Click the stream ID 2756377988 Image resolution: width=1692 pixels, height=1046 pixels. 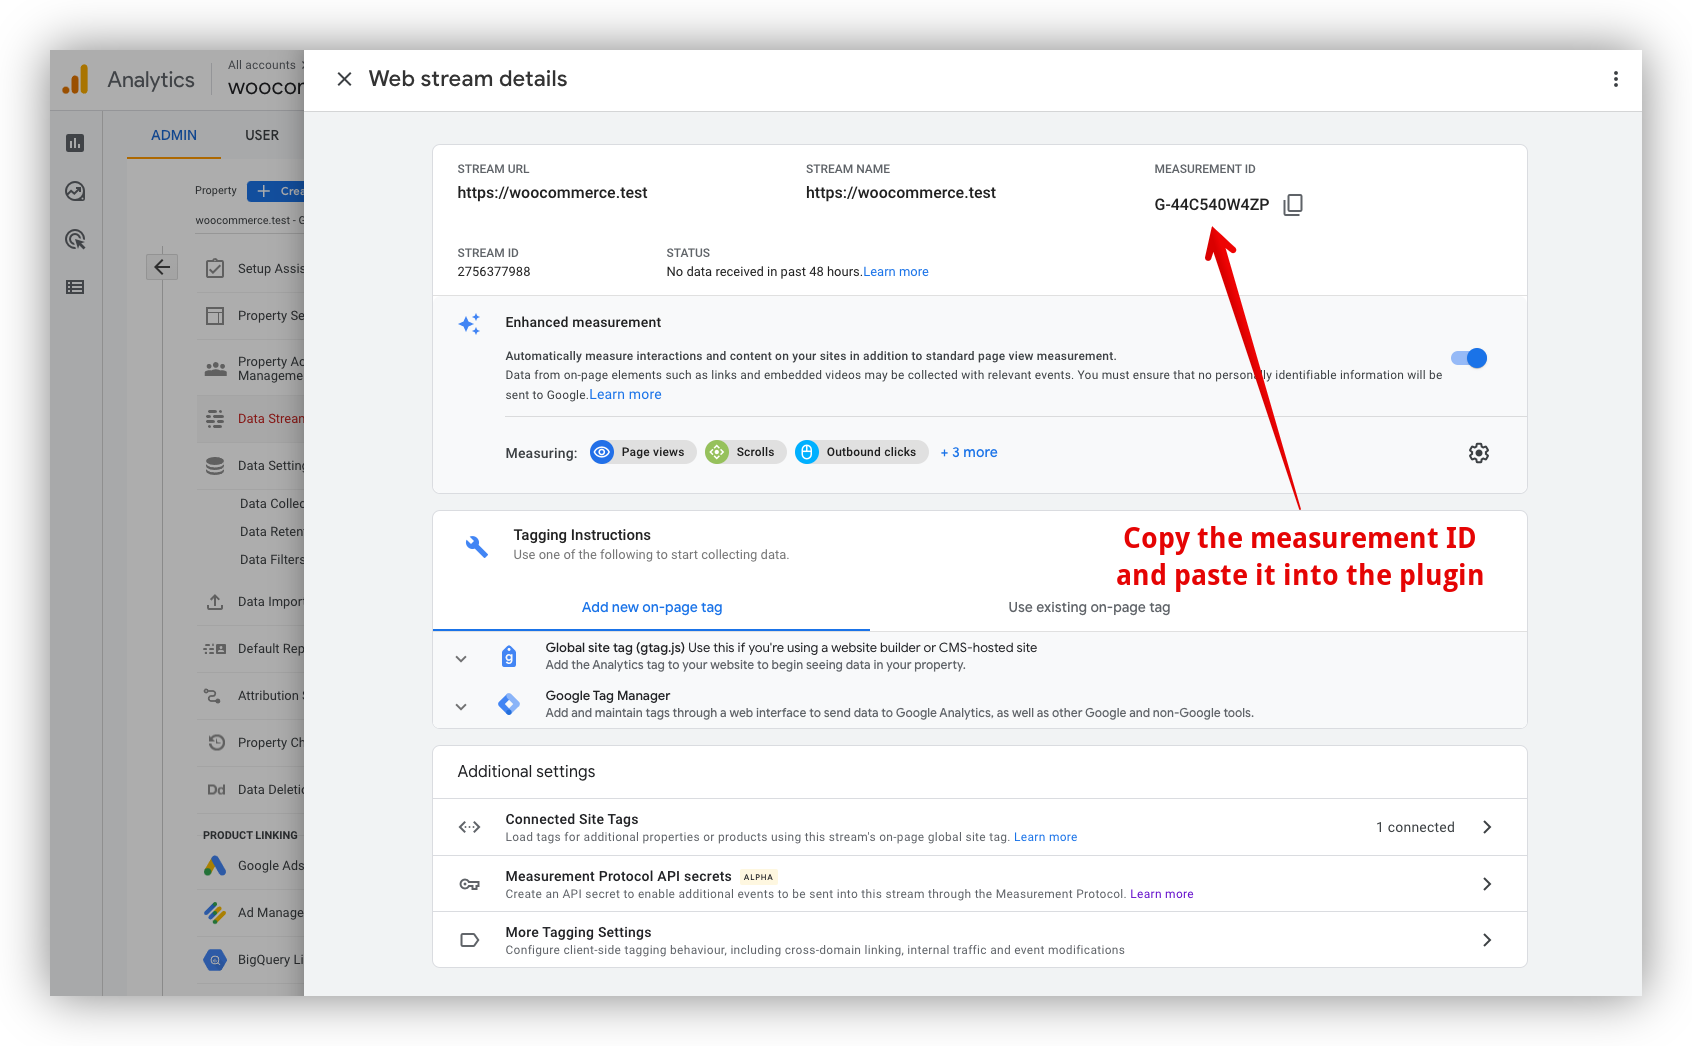coord(494,272)
